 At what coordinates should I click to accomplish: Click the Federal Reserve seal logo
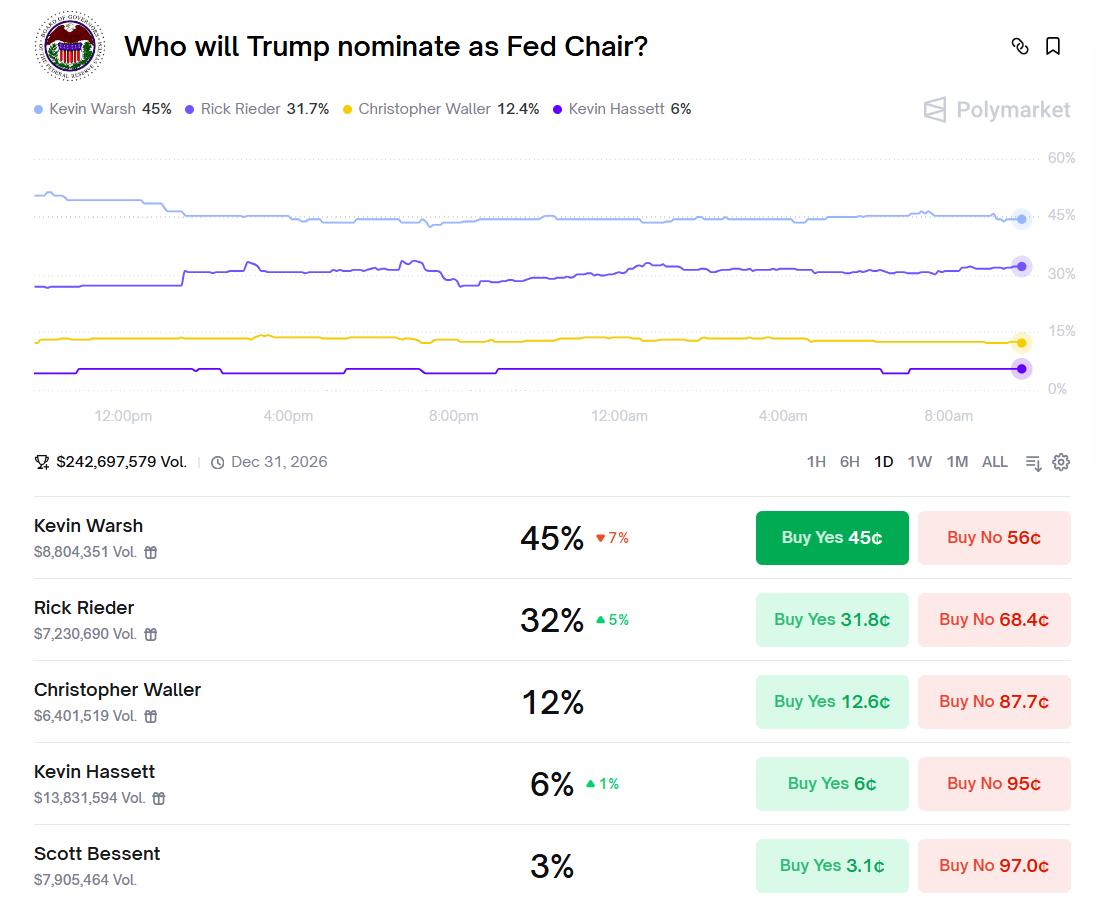pyautogui.click(x=69, y=47)
